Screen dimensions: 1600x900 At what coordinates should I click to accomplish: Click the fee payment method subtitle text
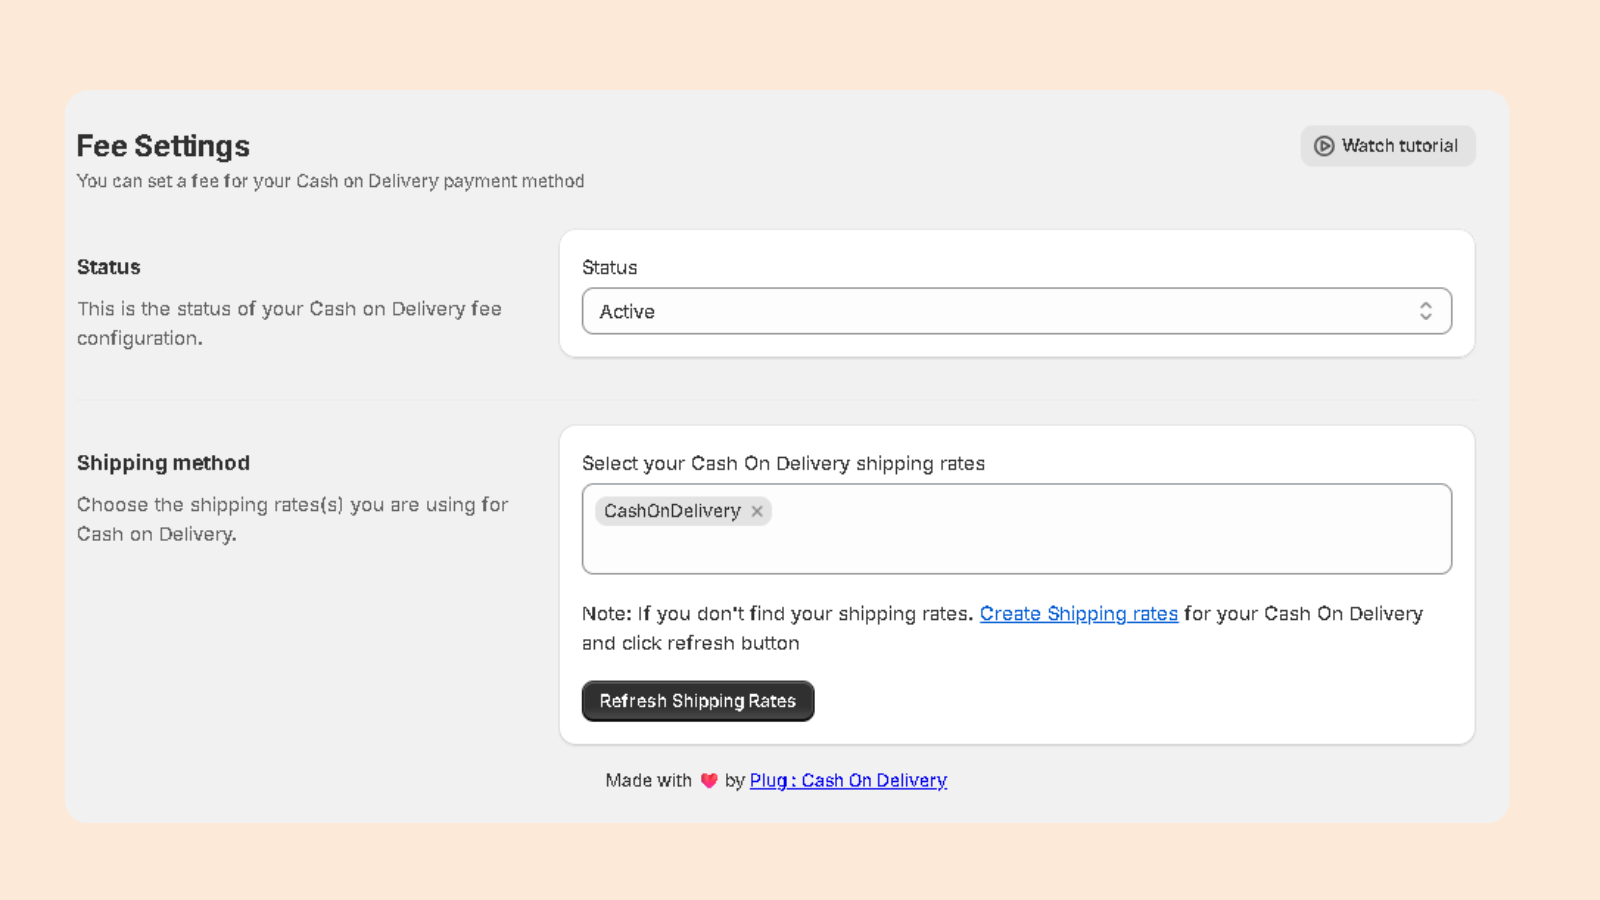pyautogui.click(x=330, y=181)
